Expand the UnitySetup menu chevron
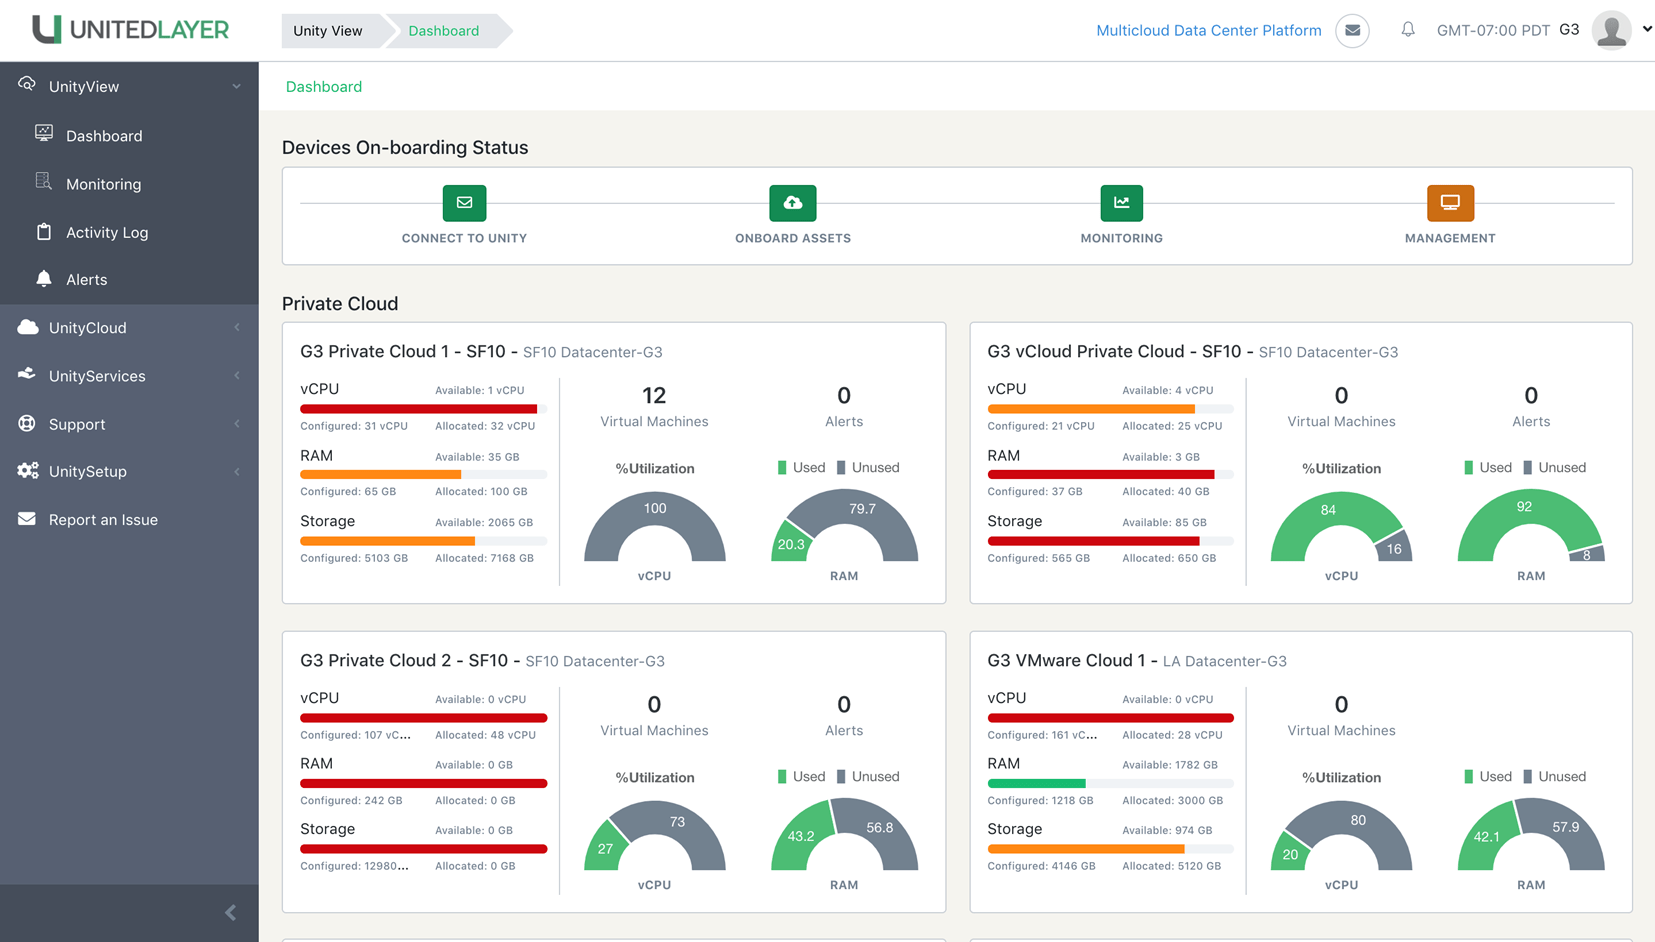The width and height of the screenshot is (1655, 942). click(x=237, y=472)
